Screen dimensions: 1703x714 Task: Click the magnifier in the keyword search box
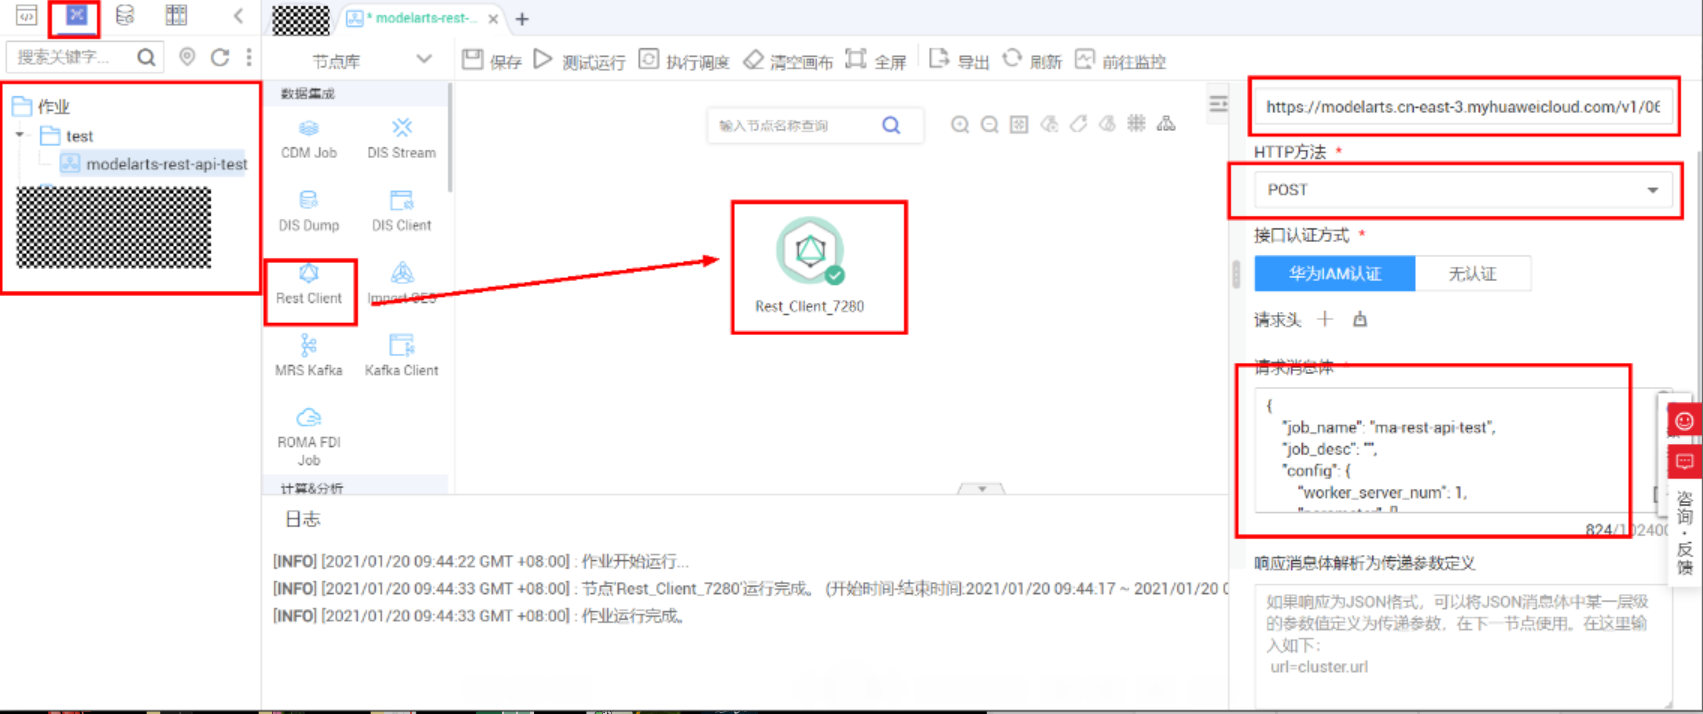pos(146,57)
